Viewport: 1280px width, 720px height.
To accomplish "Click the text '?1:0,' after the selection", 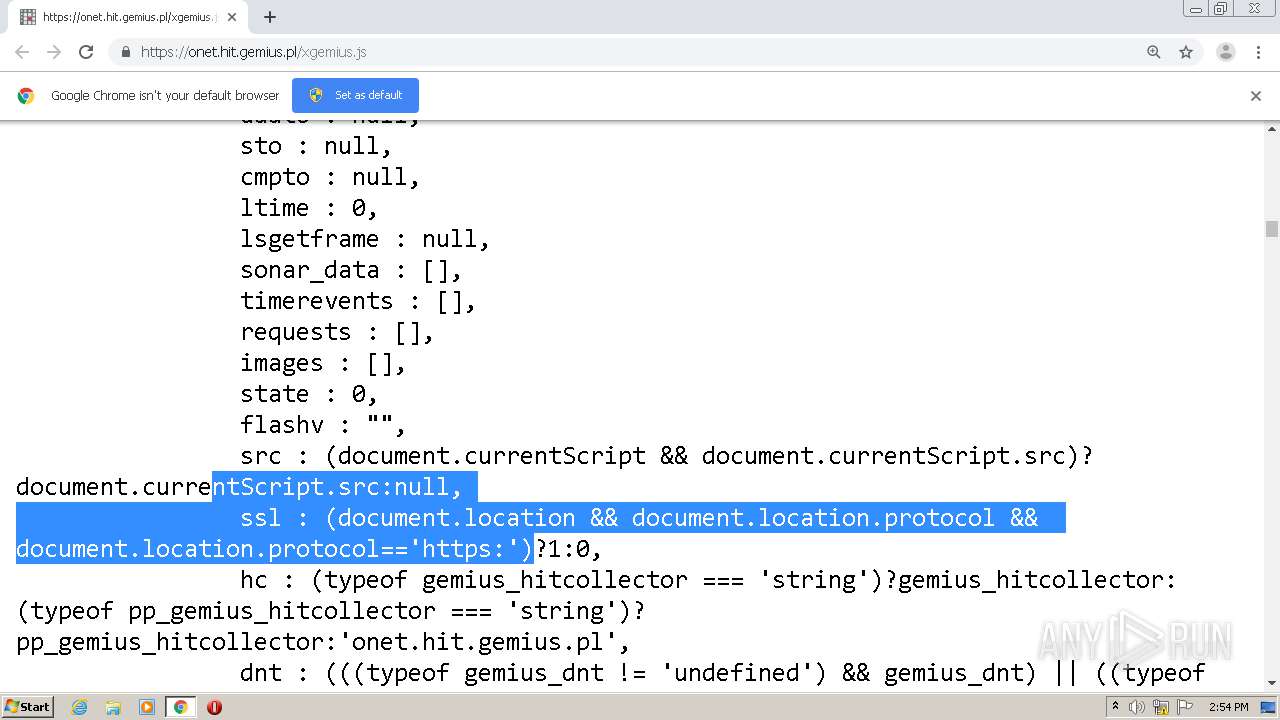I will (x=569, y=549).
